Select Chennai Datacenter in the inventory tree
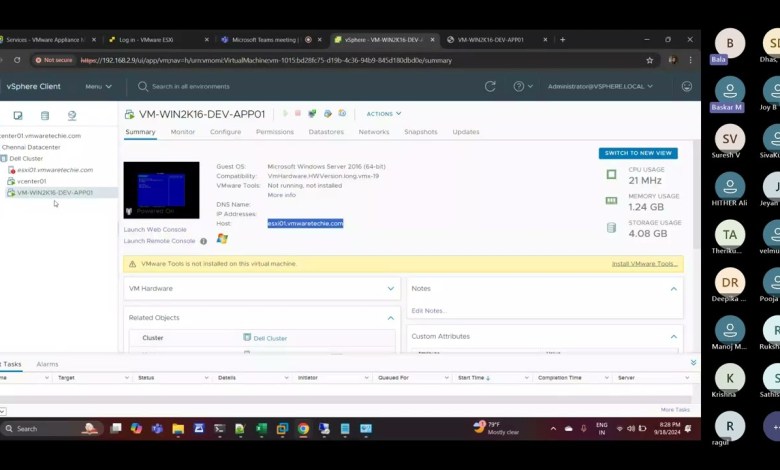Image resolution: width=780 pixels, height=470 pixels. [31, 147]
